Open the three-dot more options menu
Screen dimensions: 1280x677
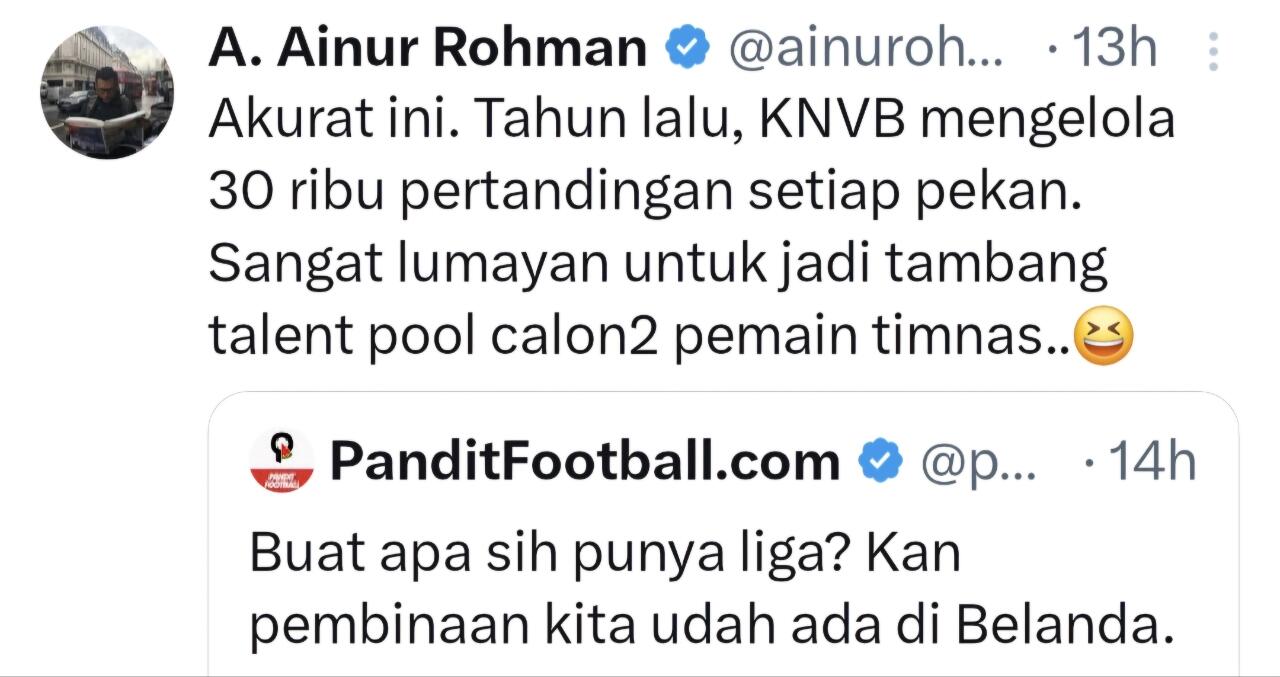coord(1213,50)
